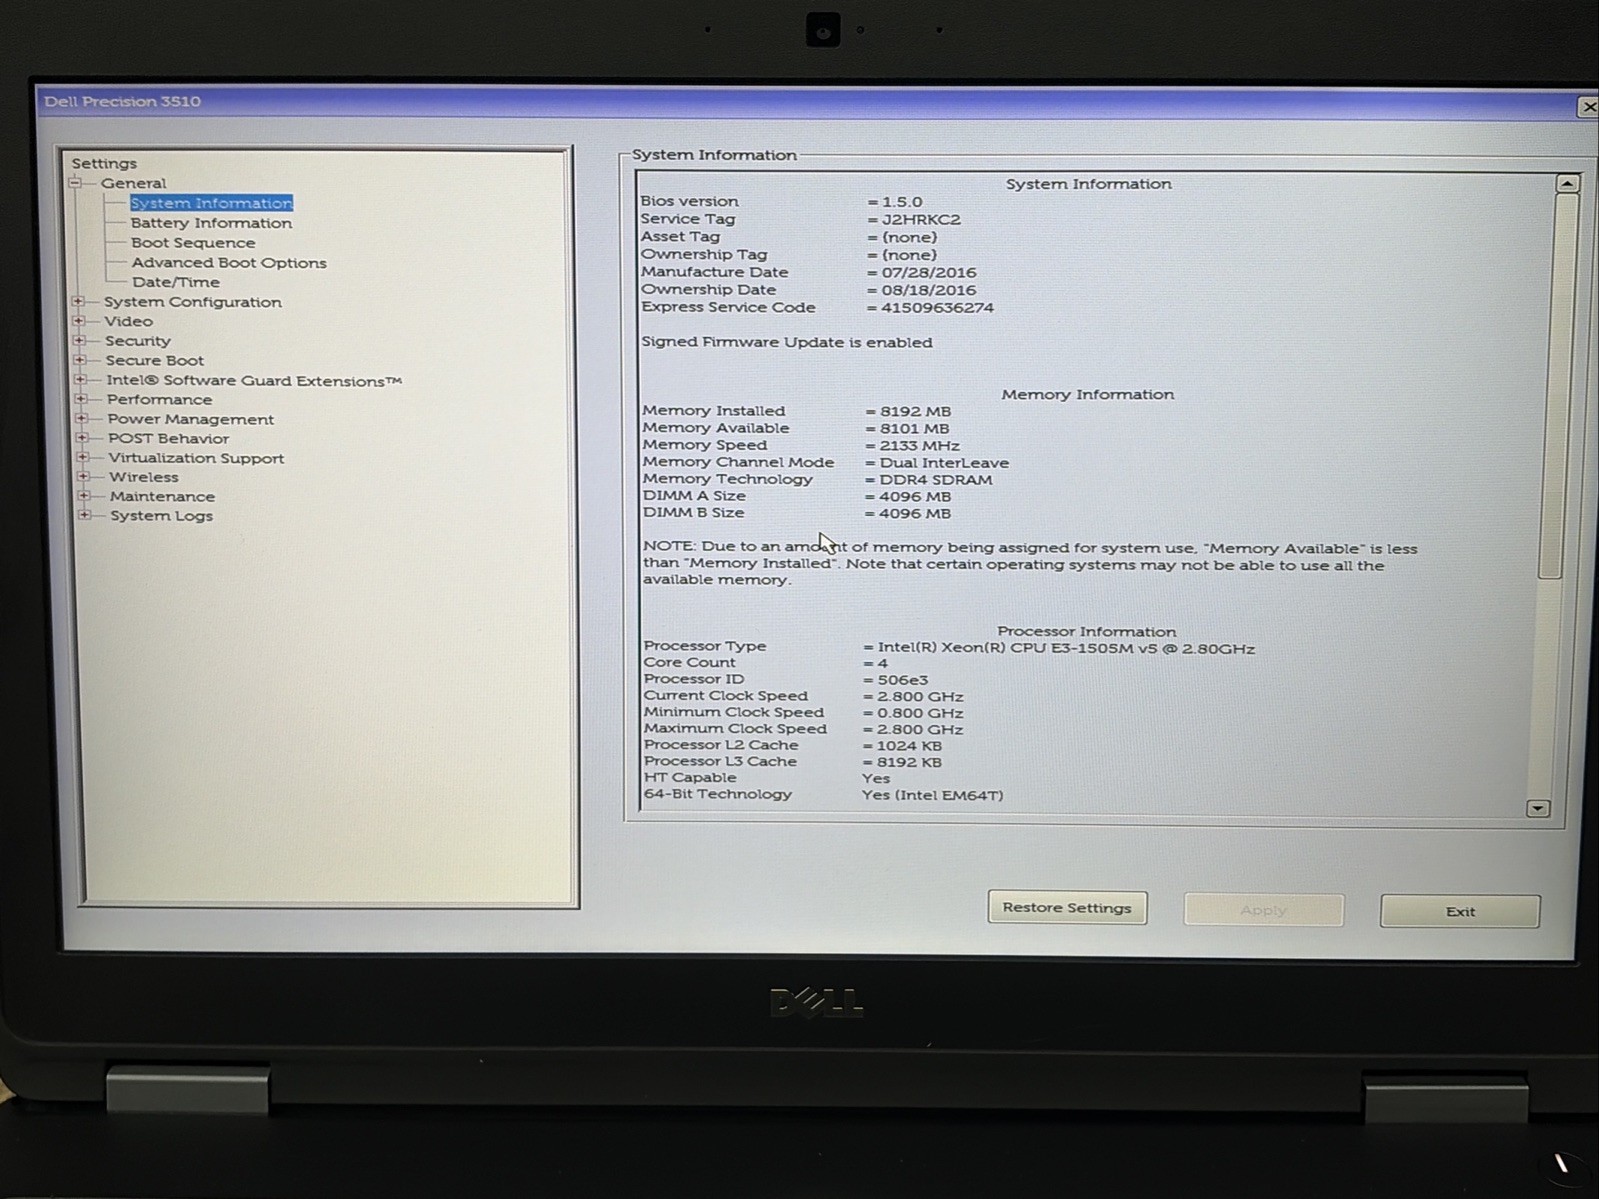
Task: Expand Intel Software Guard Extensions node
Action: [x=81, y=380]
